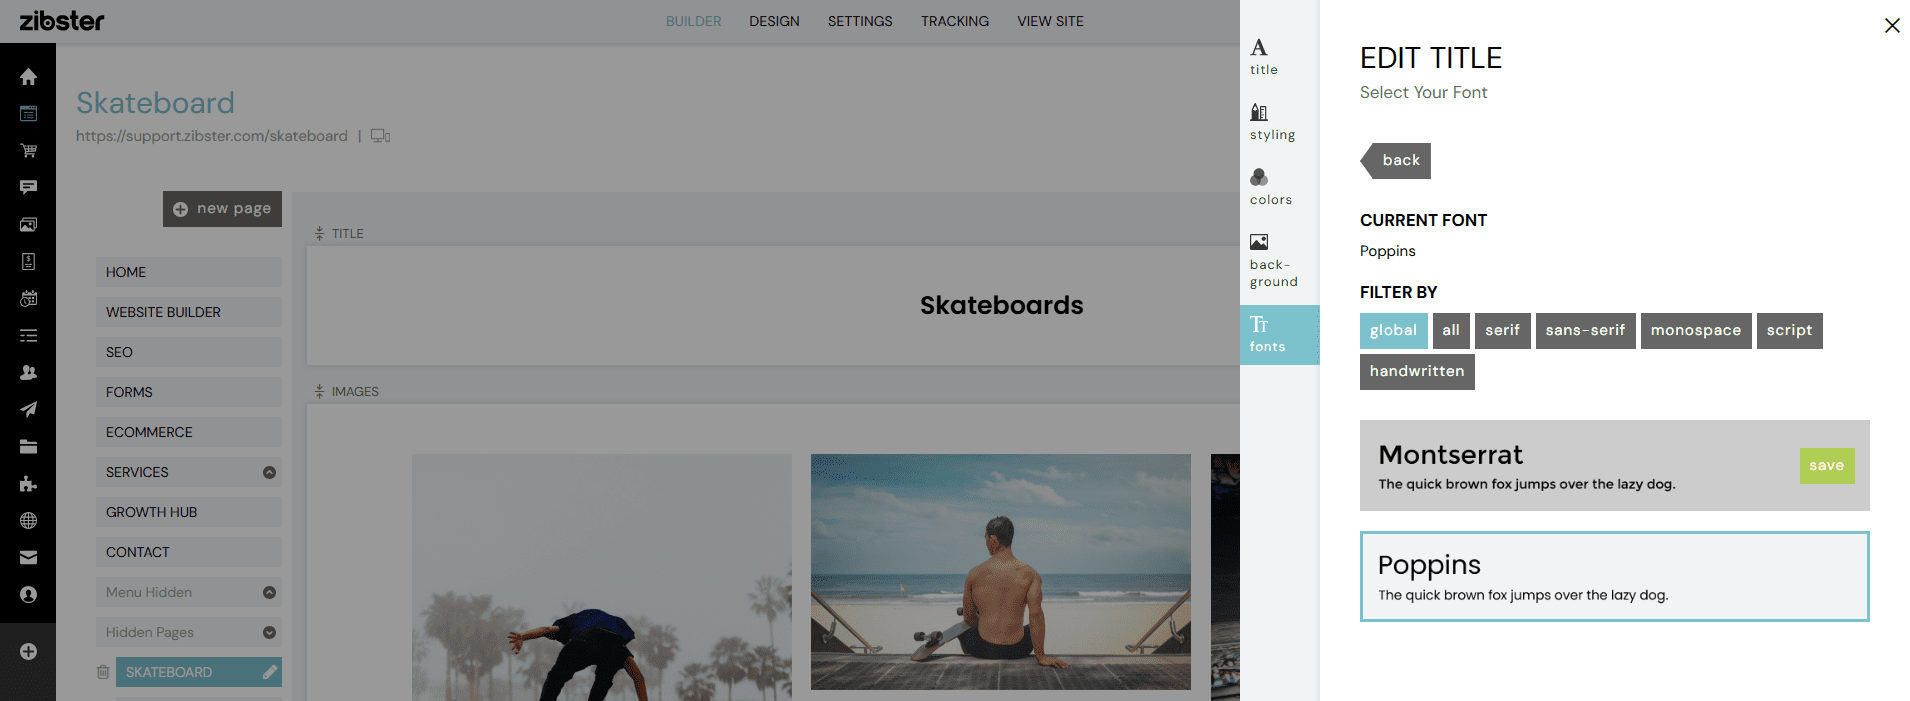1910x701 pixels.
Task: Open the styling tab in editor panel
Action: click(x=1279, y=122)
